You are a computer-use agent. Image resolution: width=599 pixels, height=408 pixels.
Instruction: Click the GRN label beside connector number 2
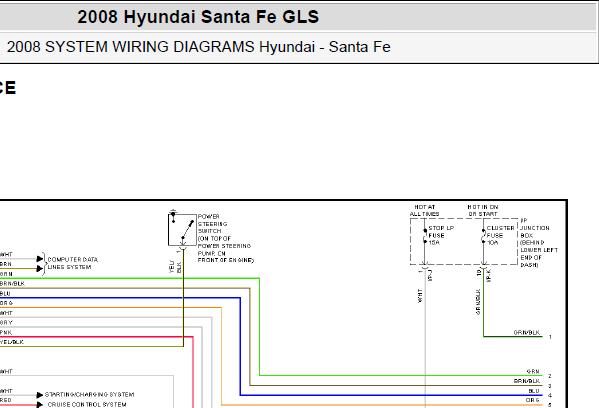(533, 372)
